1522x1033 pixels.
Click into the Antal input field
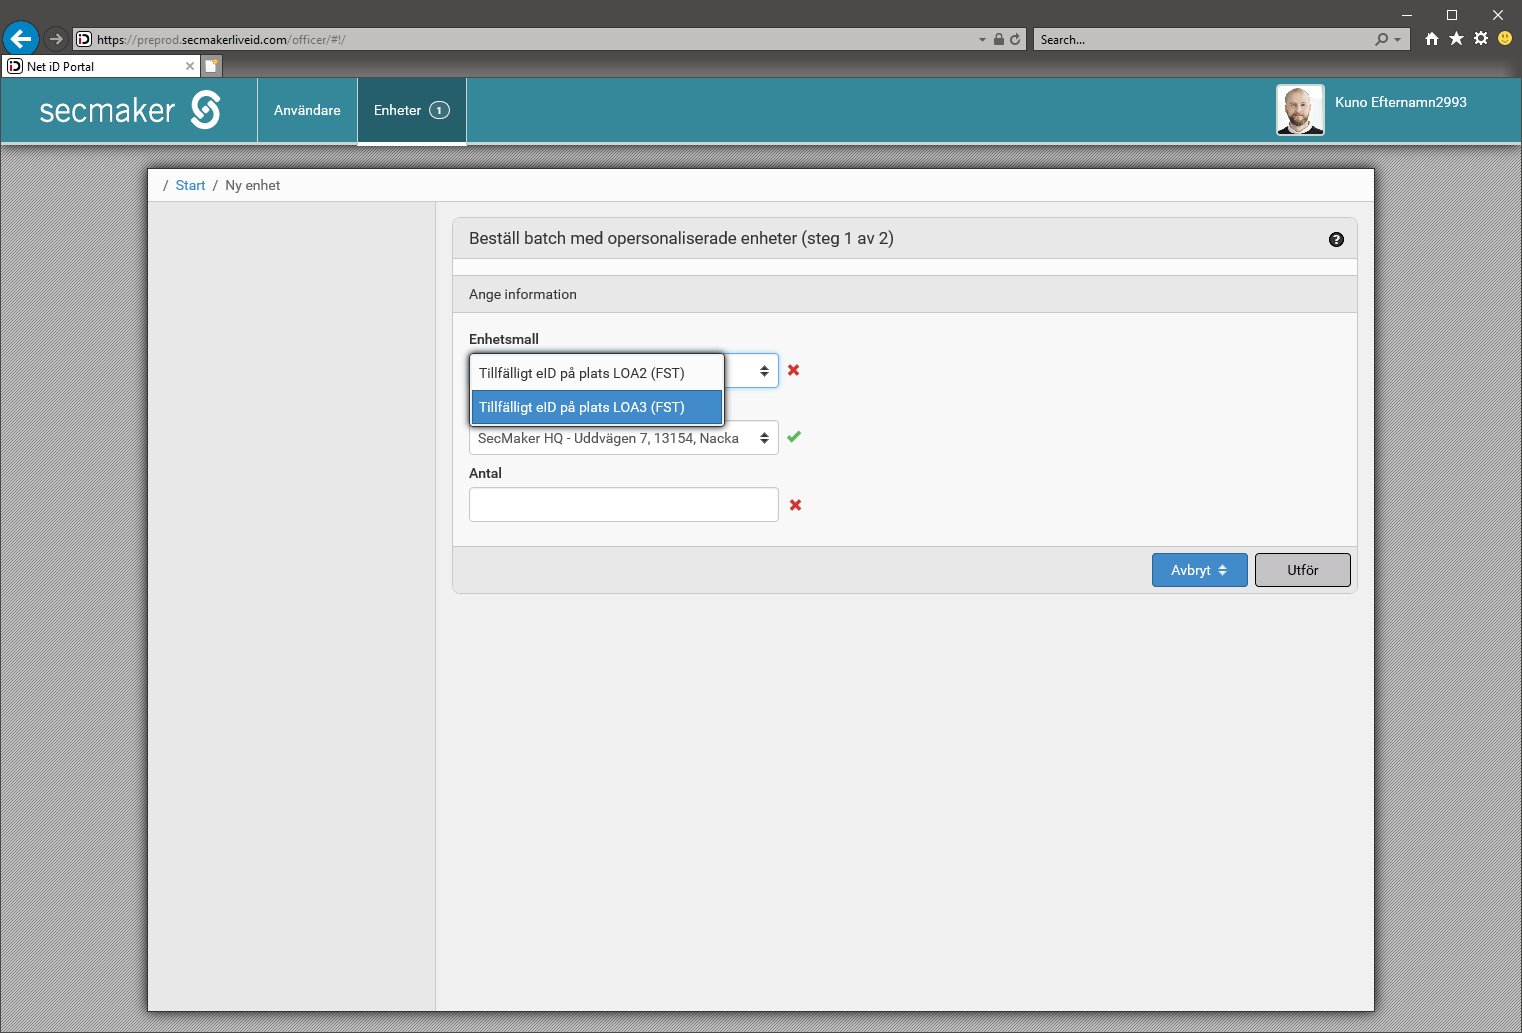(624, 504)
